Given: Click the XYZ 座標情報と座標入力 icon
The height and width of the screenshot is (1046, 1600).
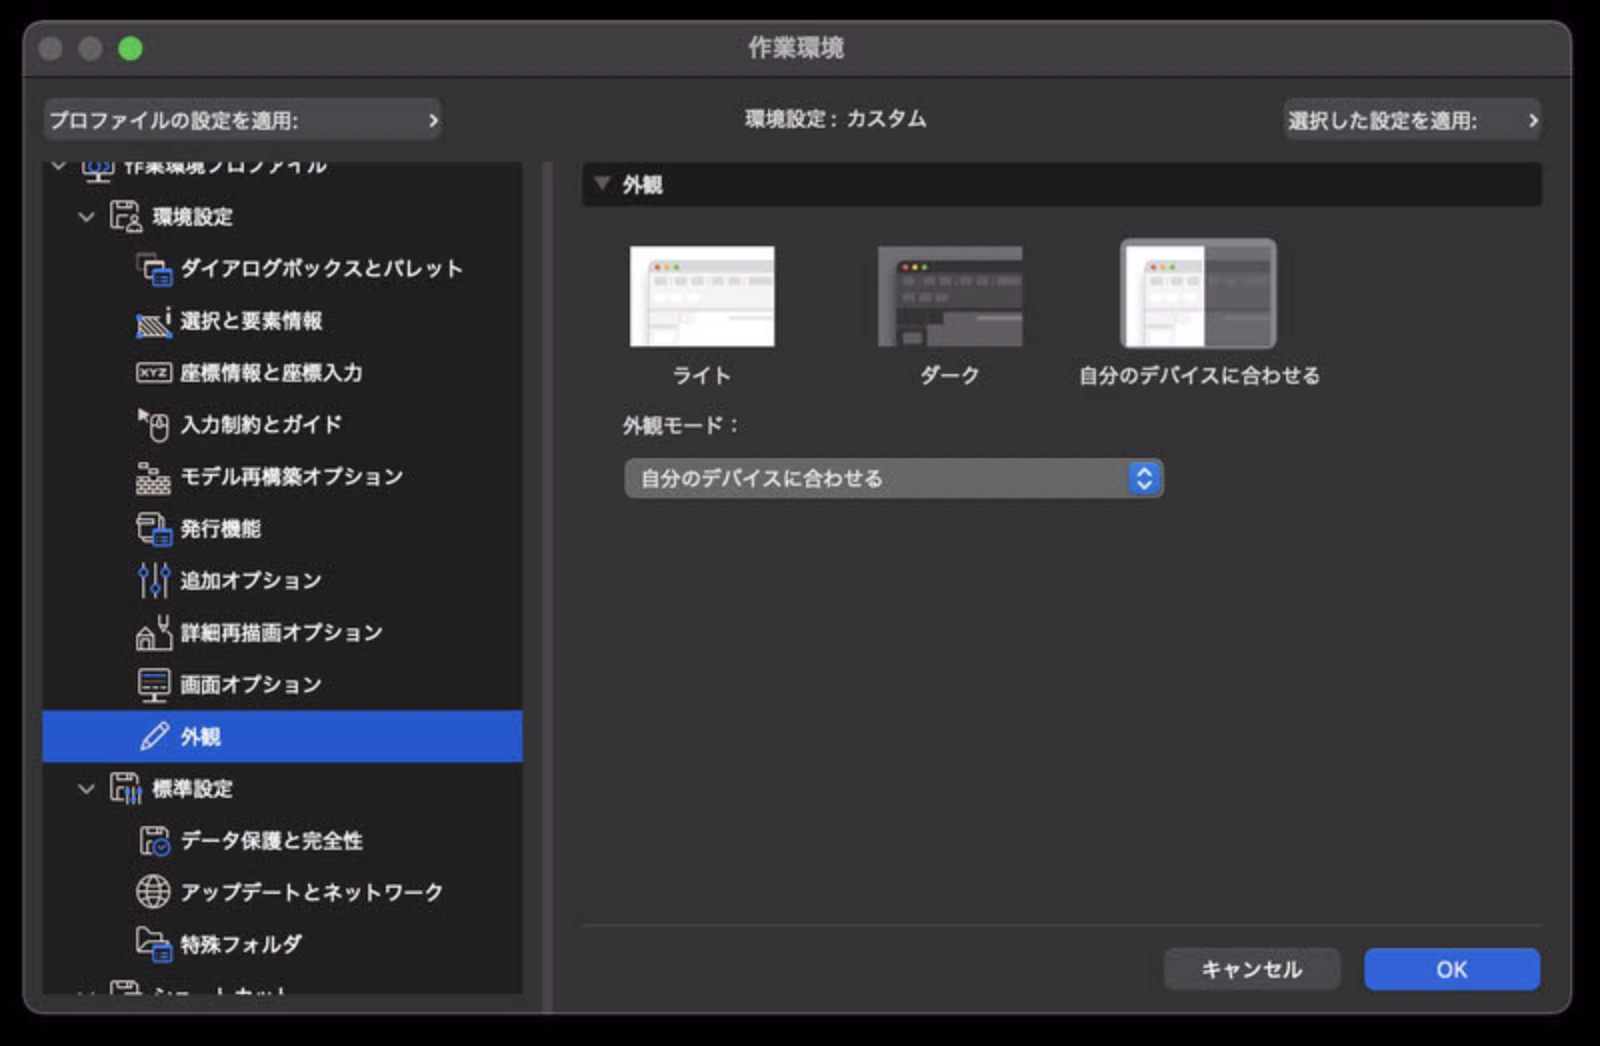Looking at the screenshot, I should (x=154, y=372).
